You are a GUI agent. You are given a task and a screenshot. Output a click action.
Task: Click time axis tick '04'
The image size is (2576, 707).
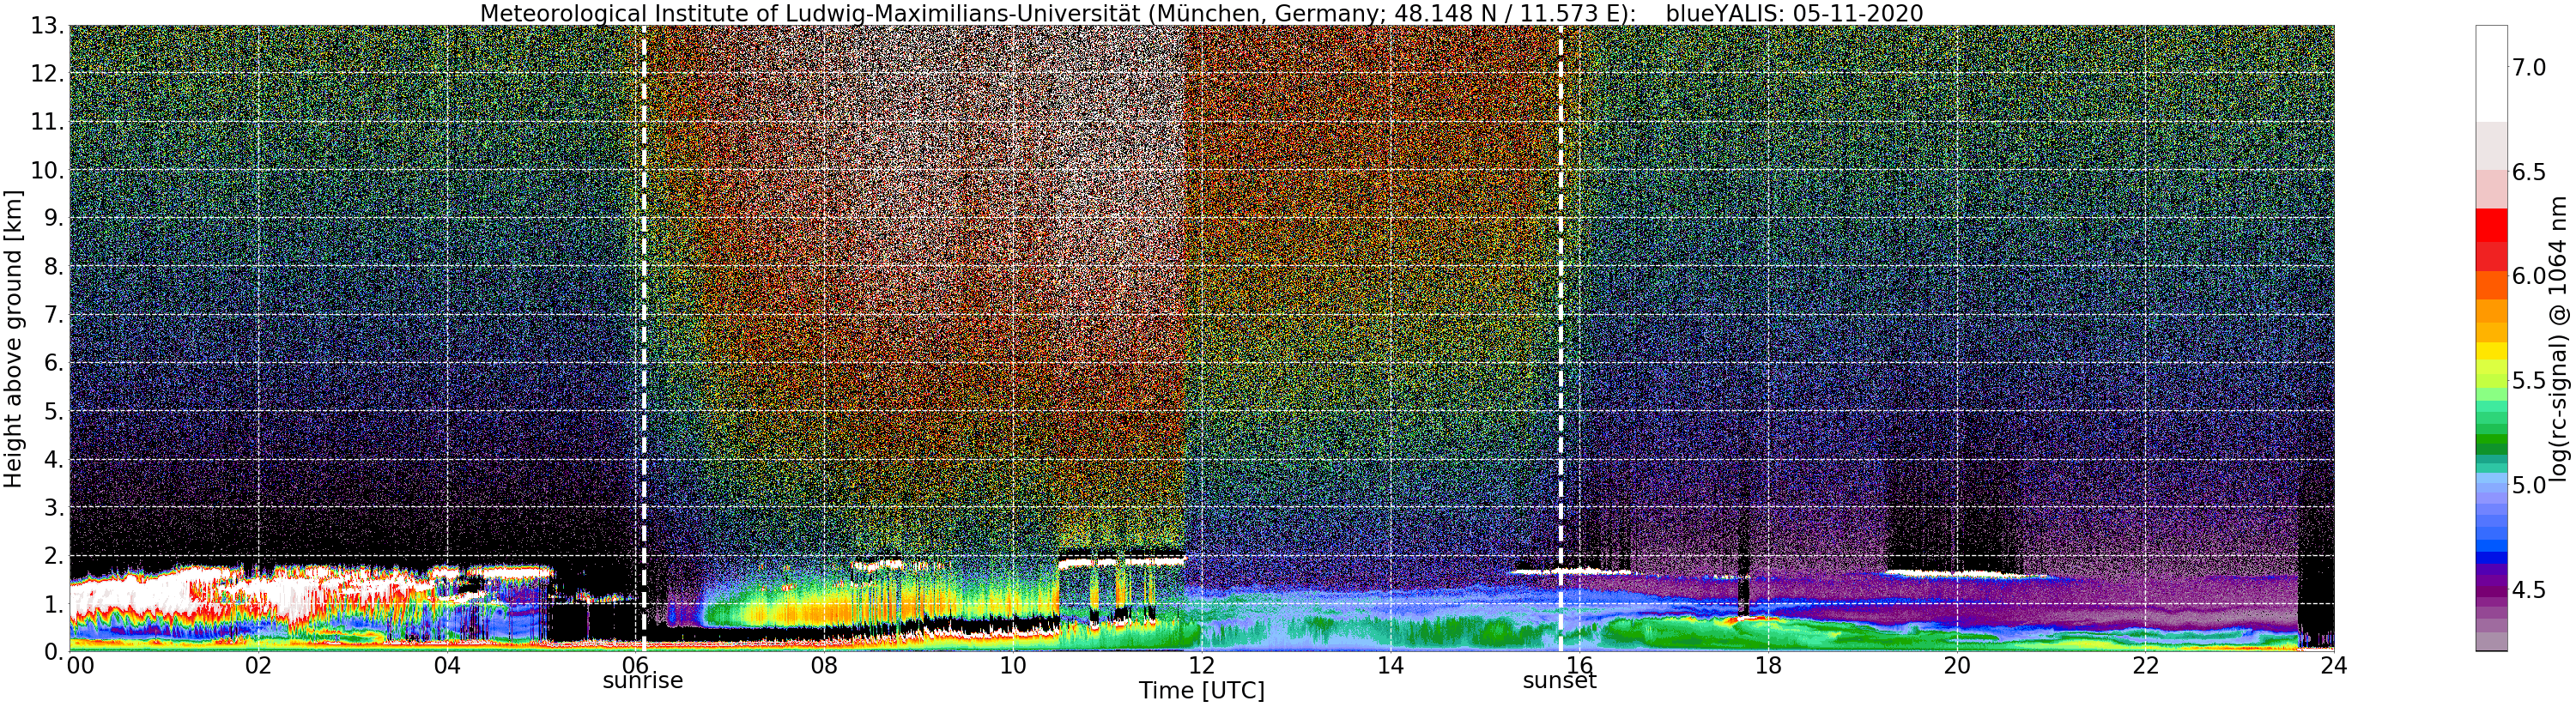pos(447,666)
